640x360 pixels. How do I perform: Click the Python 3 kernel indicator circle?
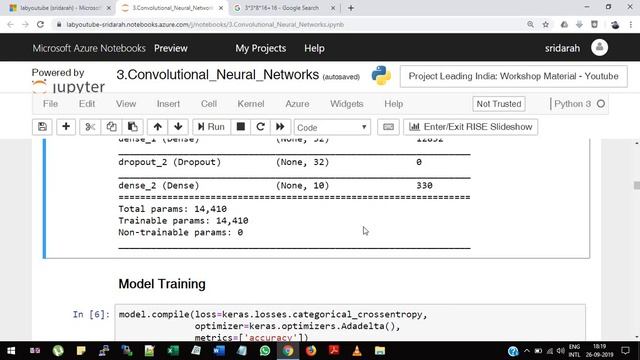click(601, 104)
